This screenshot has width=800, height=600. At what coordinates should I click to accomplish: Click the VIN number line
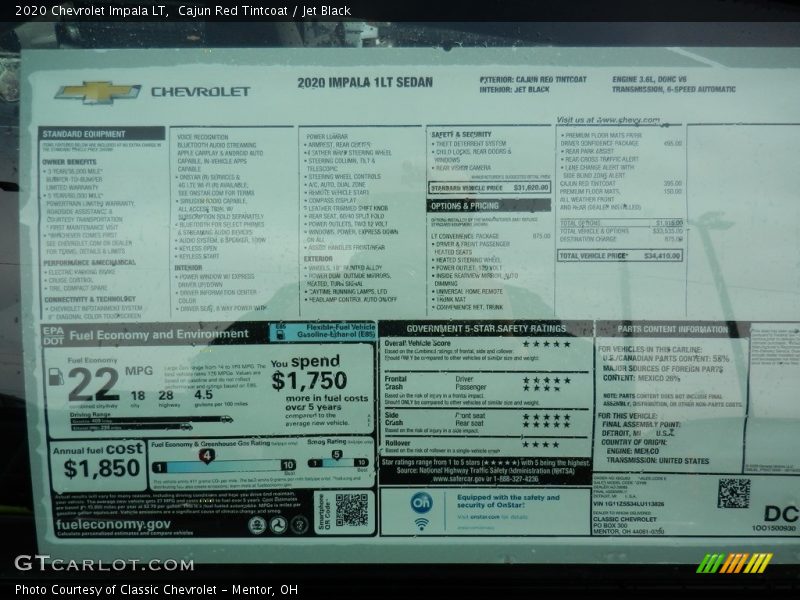tap(629, 504)
